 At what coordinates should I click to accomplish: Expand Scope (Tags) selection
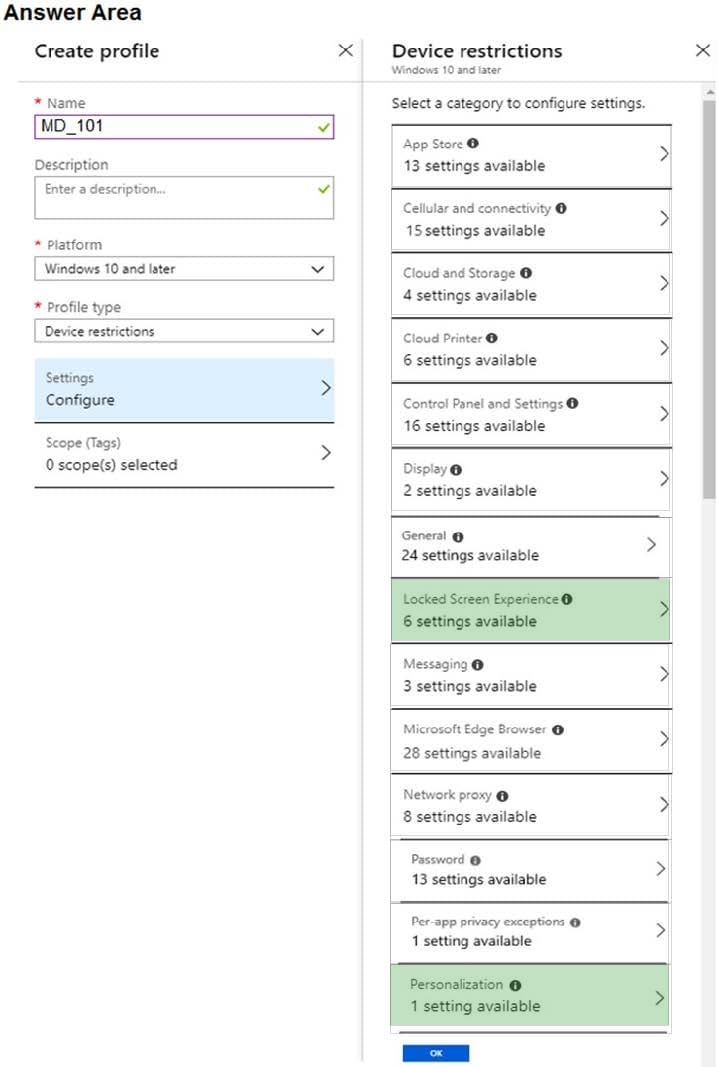[x=184, y=455]
